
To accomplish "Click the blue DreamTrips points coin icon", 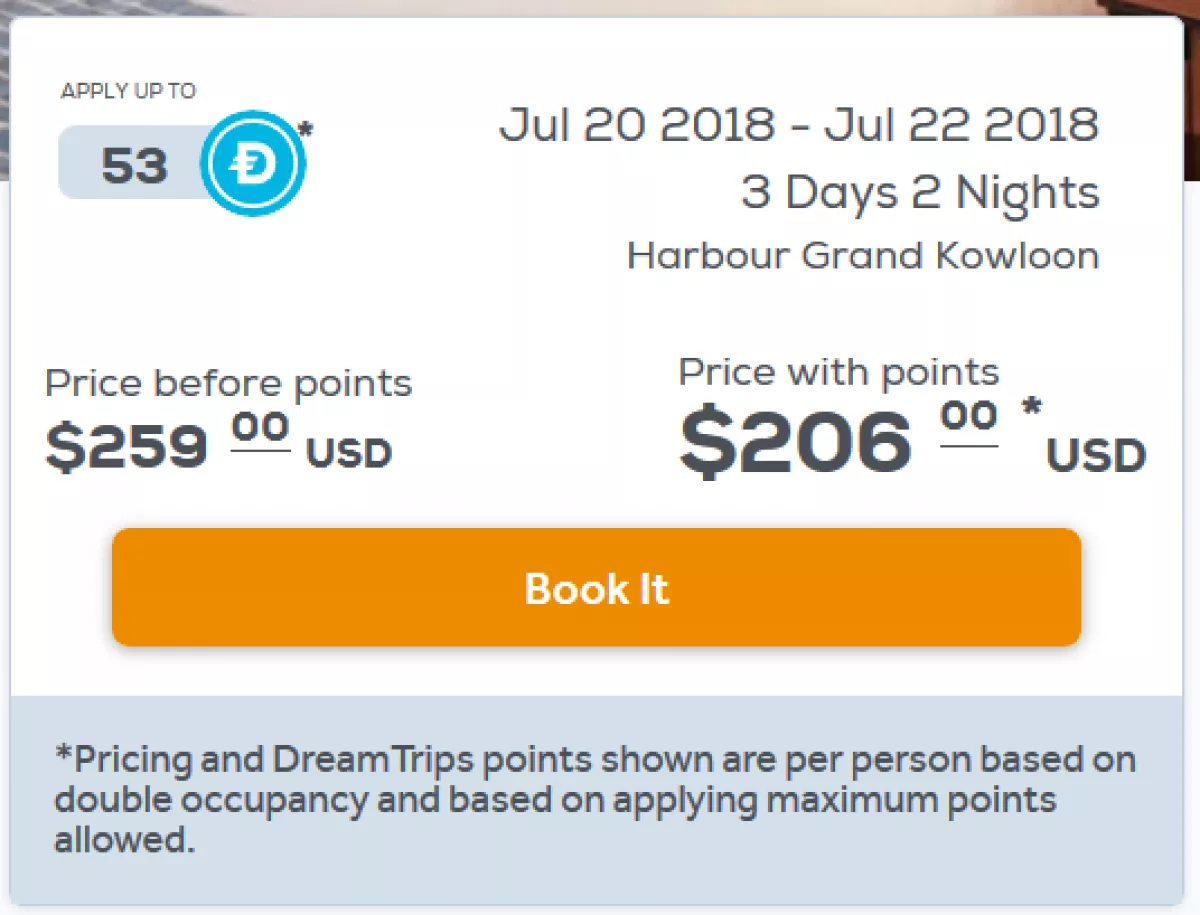I will (x=253, y=163).
